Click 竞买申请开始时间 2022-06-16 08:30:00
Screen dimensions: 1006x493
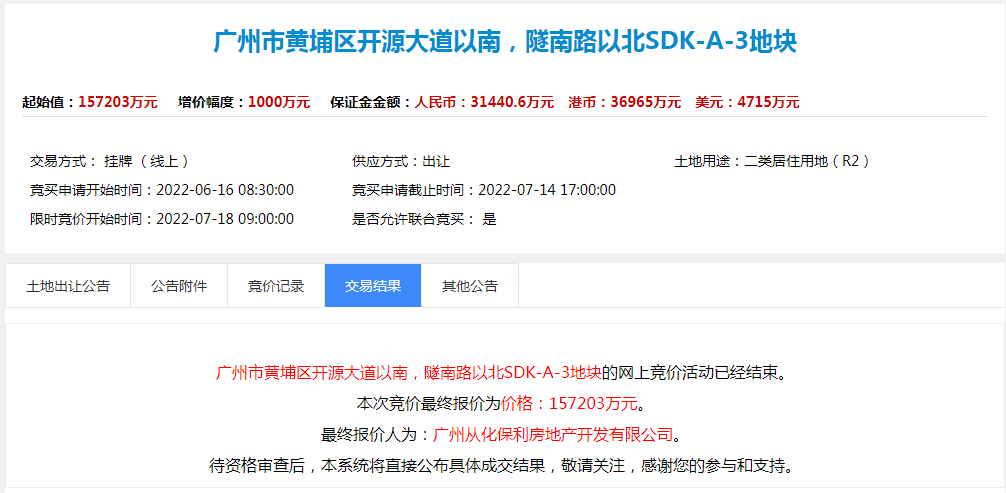(162, 190)
